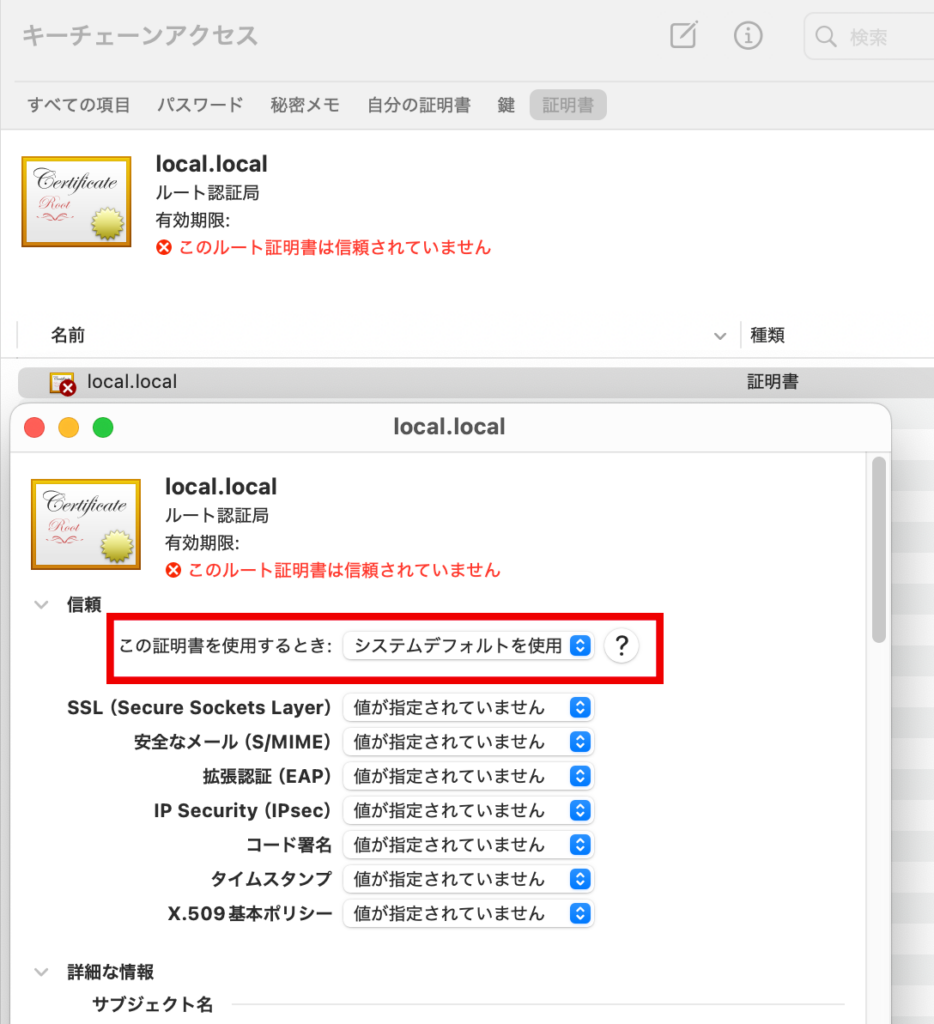Click the search magnifier icon
The height and width of the screenshot is (1024, 934).
point(826,38)
